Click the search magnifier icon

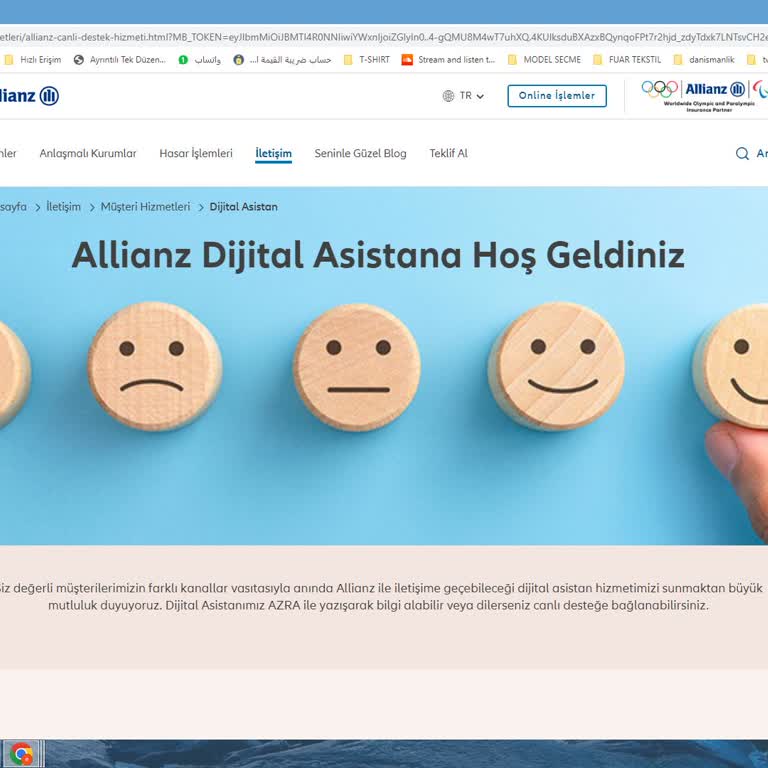[742, 153]
